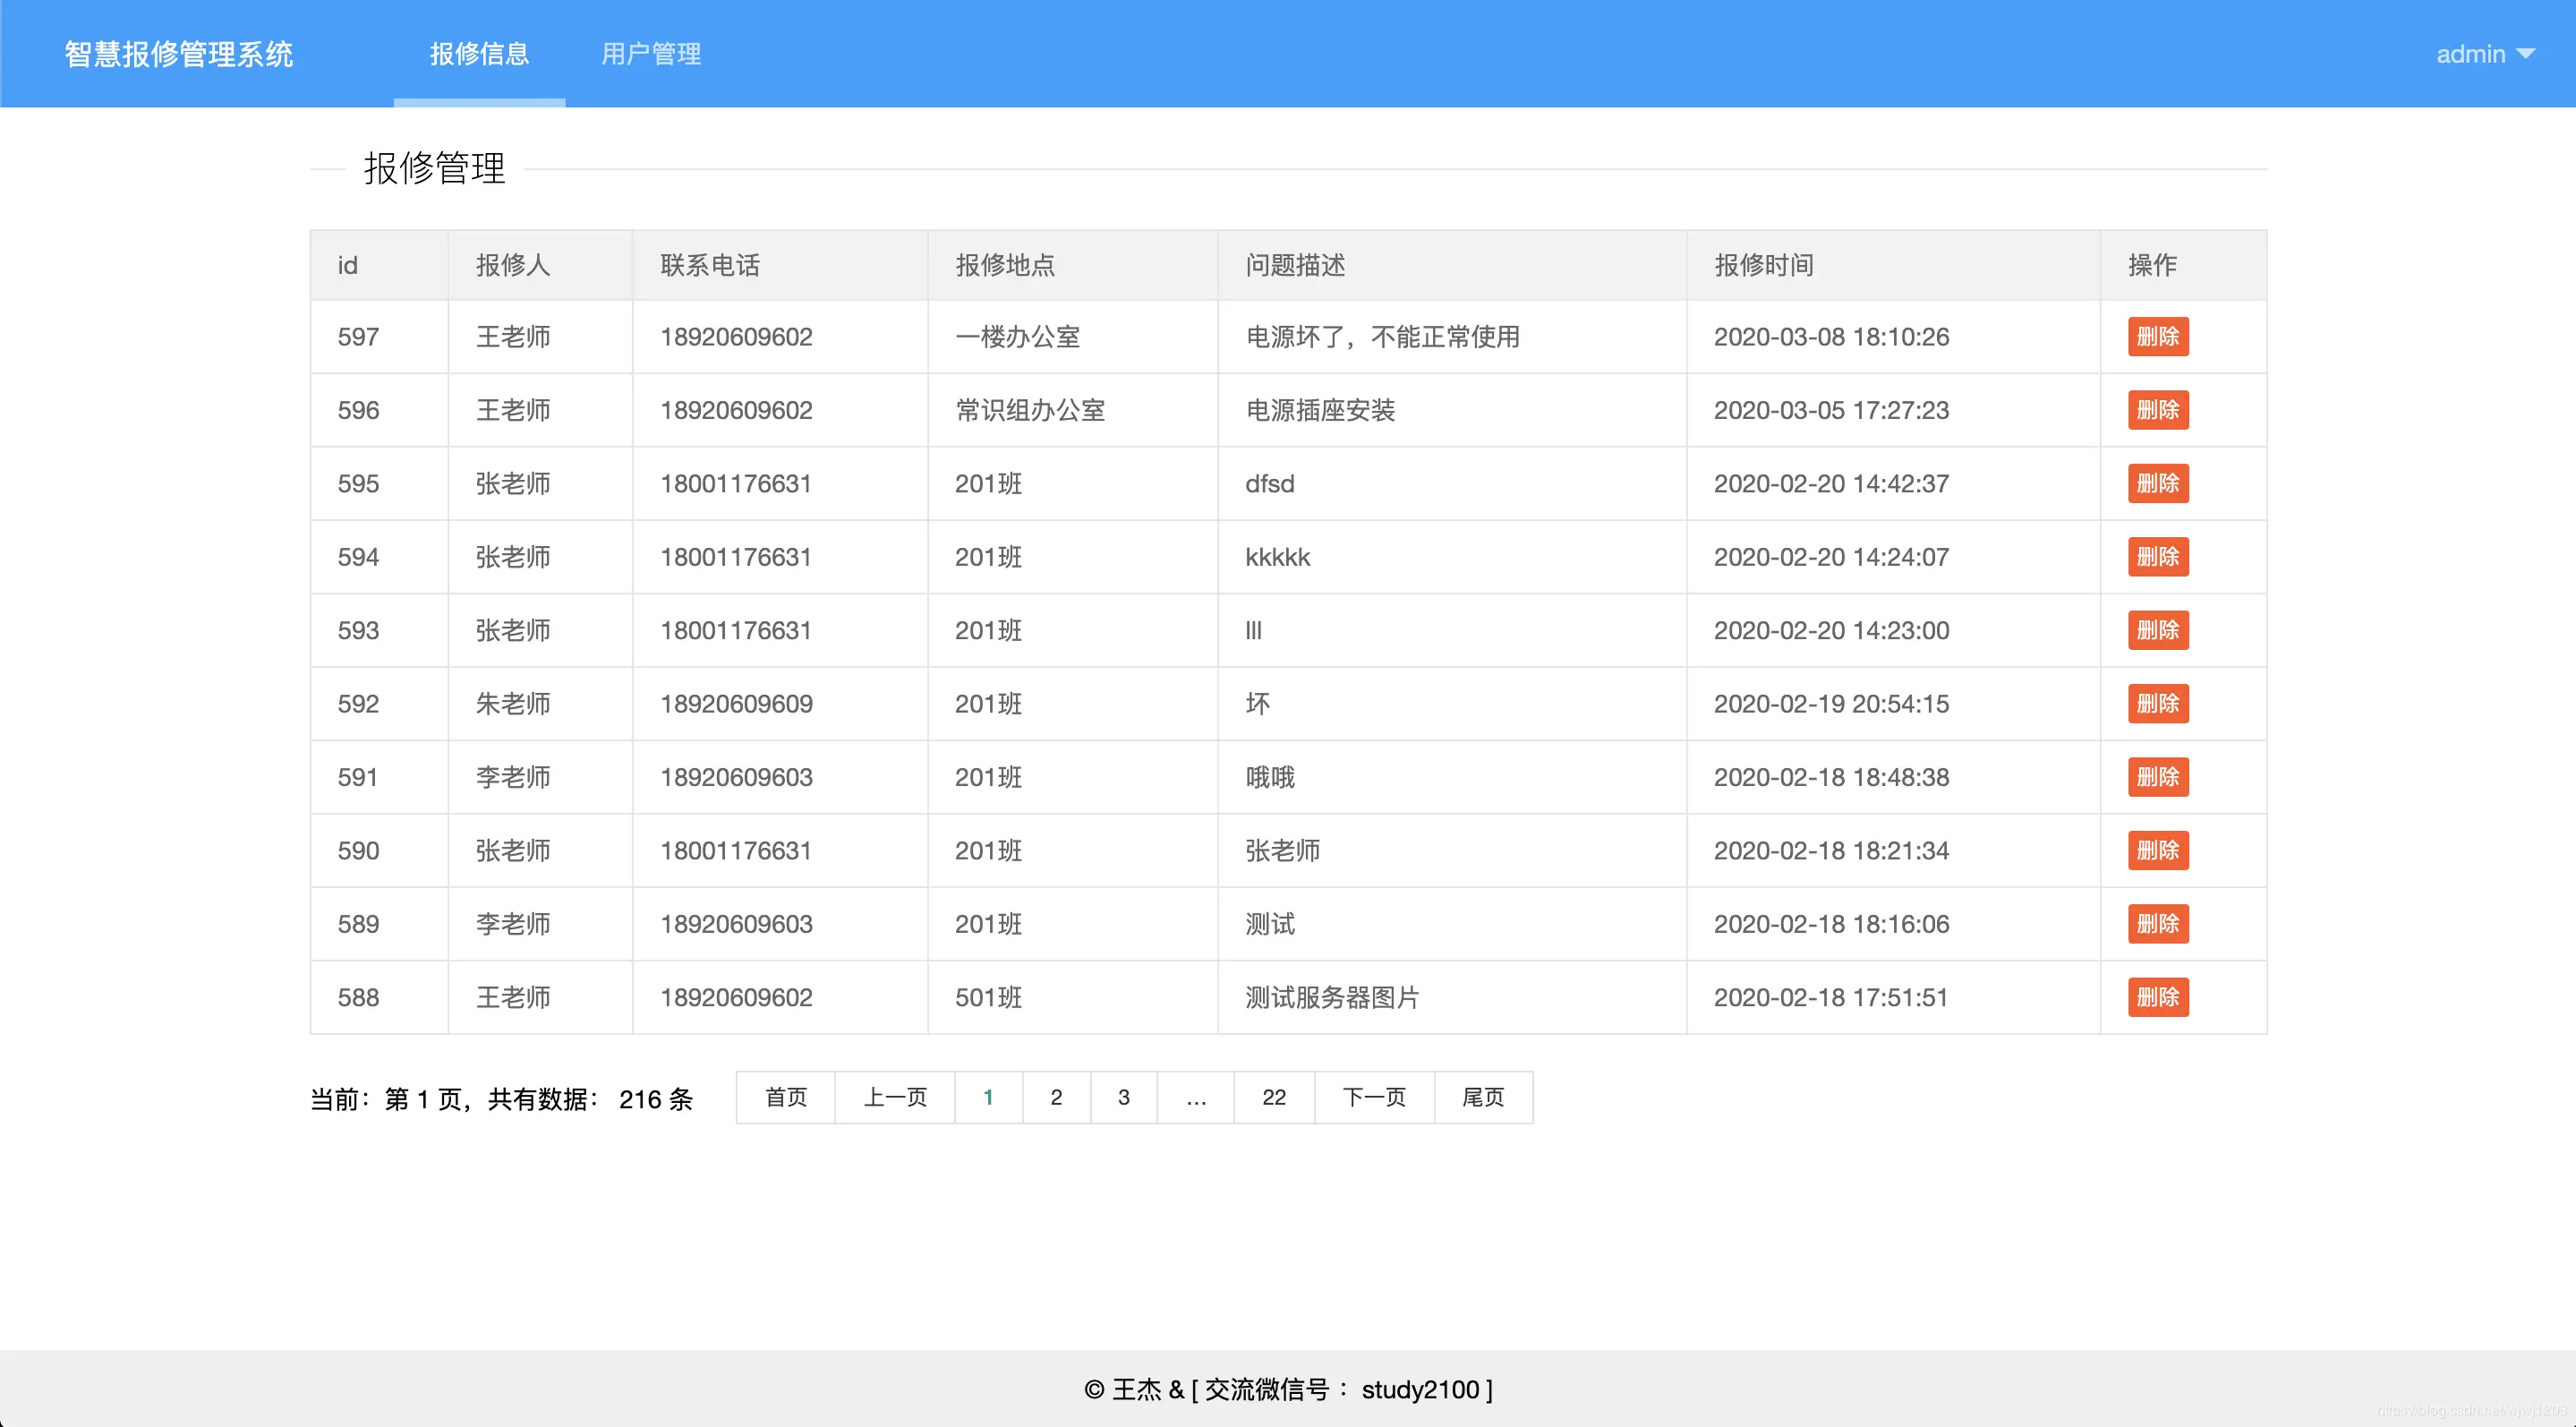Open the admin dropdown menu
Screen dimensions: 2576x1427
click(2486, 54)
